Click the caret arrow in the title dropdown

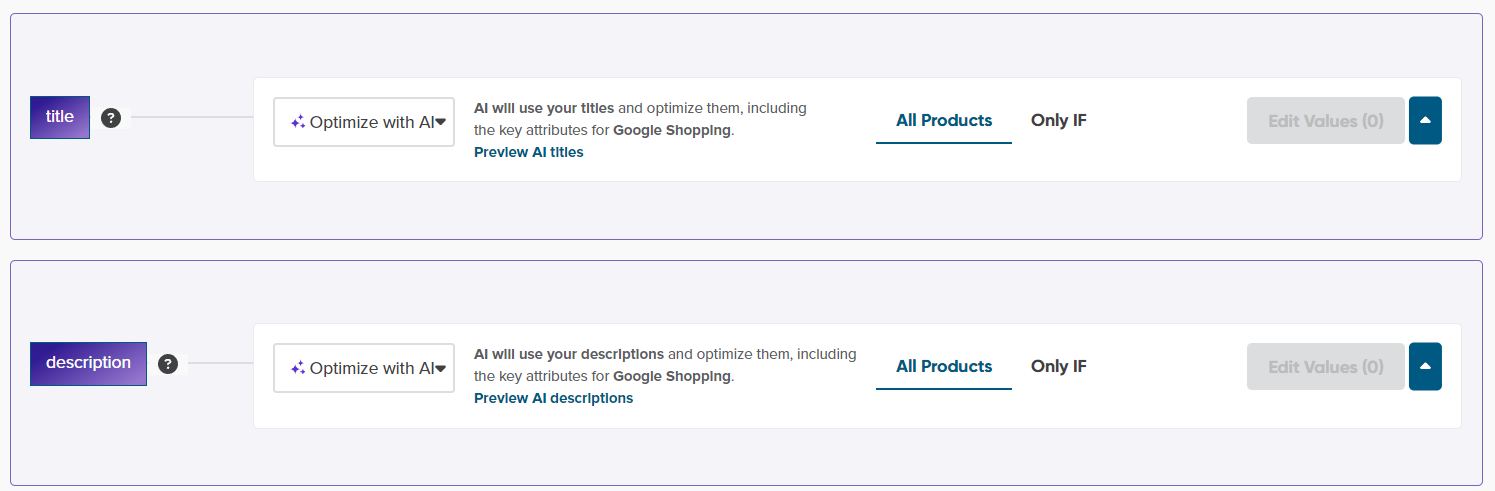pyautogui.click(x=440, y=122)
